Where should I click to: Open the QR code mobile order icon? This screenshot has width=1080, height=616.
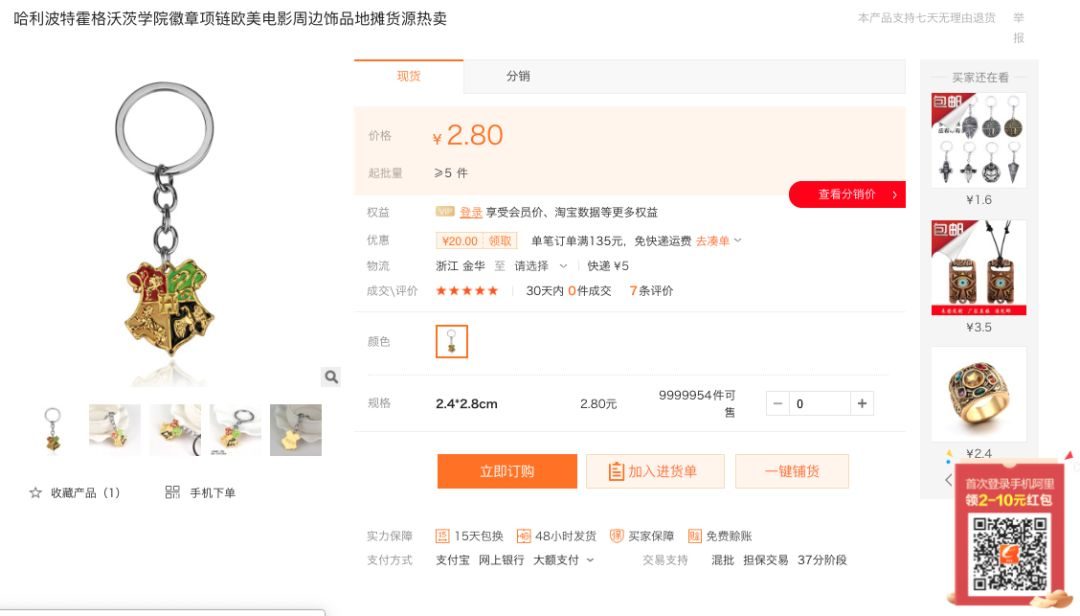172,492
